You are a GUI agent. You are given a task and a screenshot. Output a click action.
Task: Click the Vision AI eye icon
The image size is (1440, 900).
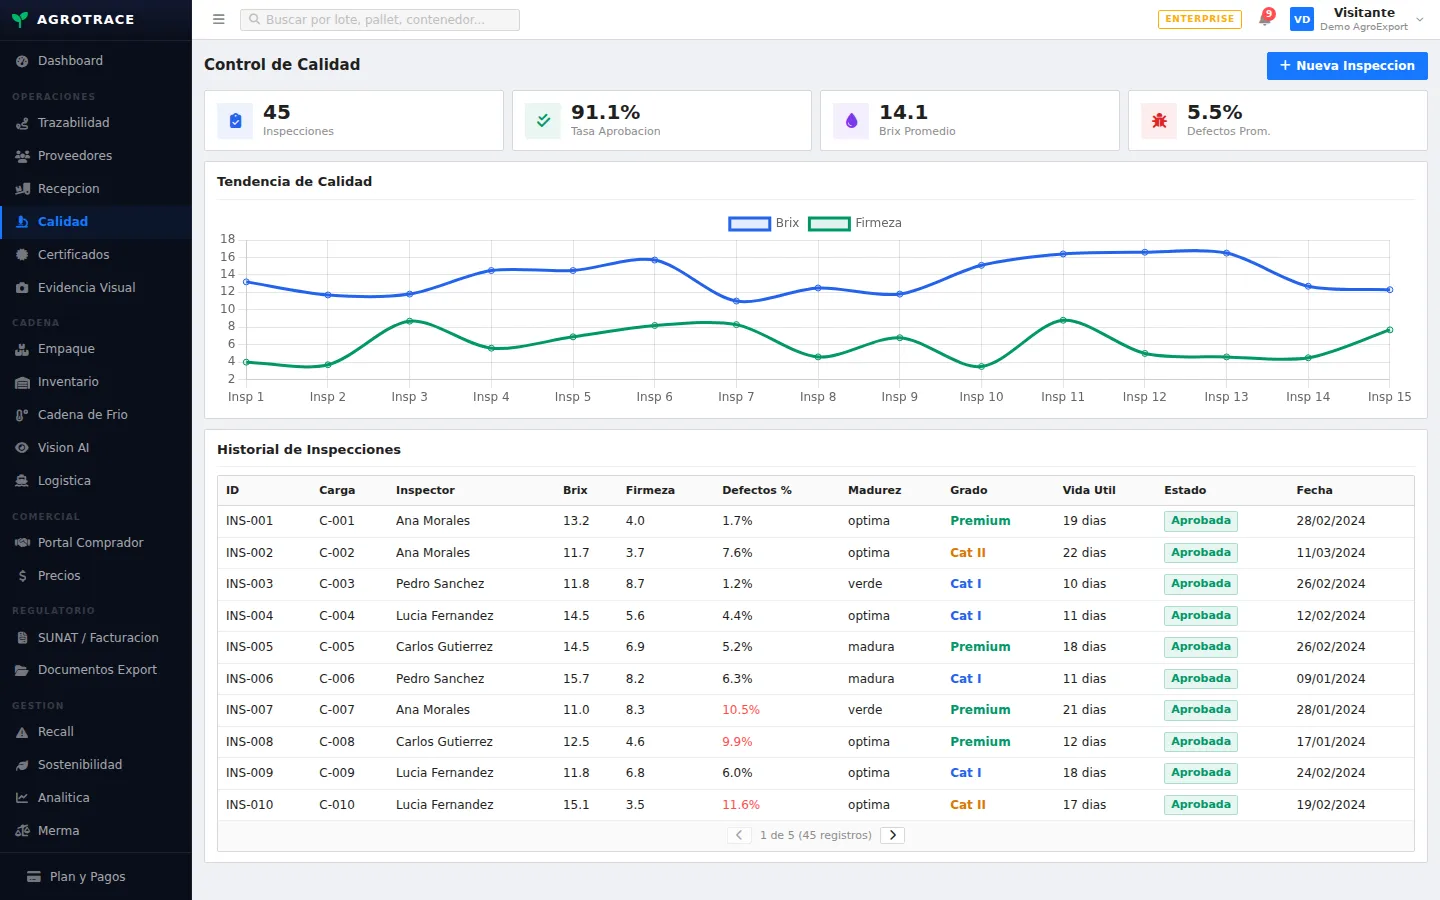tap(22, 448)
